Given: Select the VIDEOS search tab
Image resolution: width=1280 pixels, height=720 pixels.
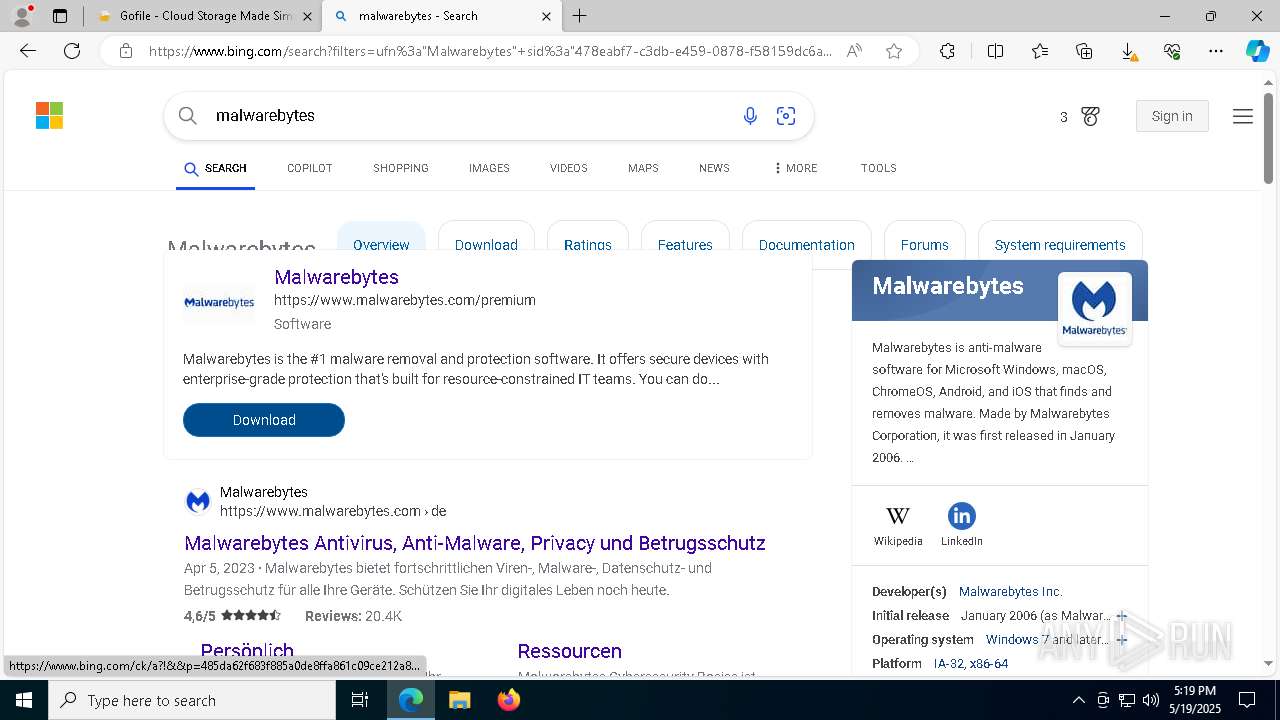Looking at the screenshot, I should [568, 168].
